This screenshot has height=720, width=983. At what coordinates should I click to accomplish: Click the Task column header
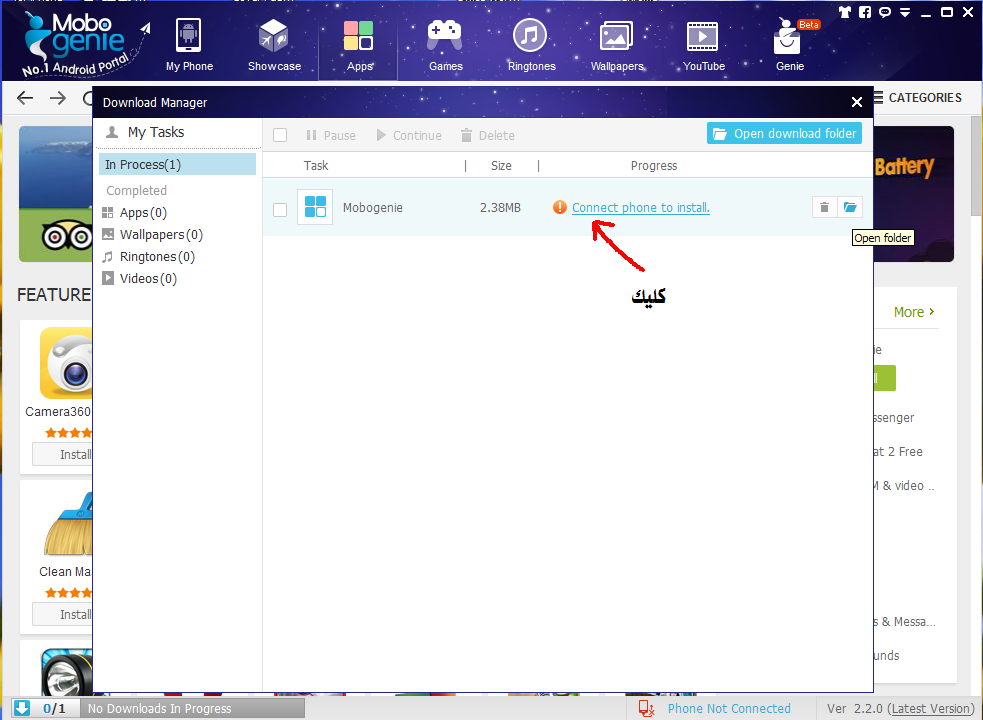coord(316,166)
